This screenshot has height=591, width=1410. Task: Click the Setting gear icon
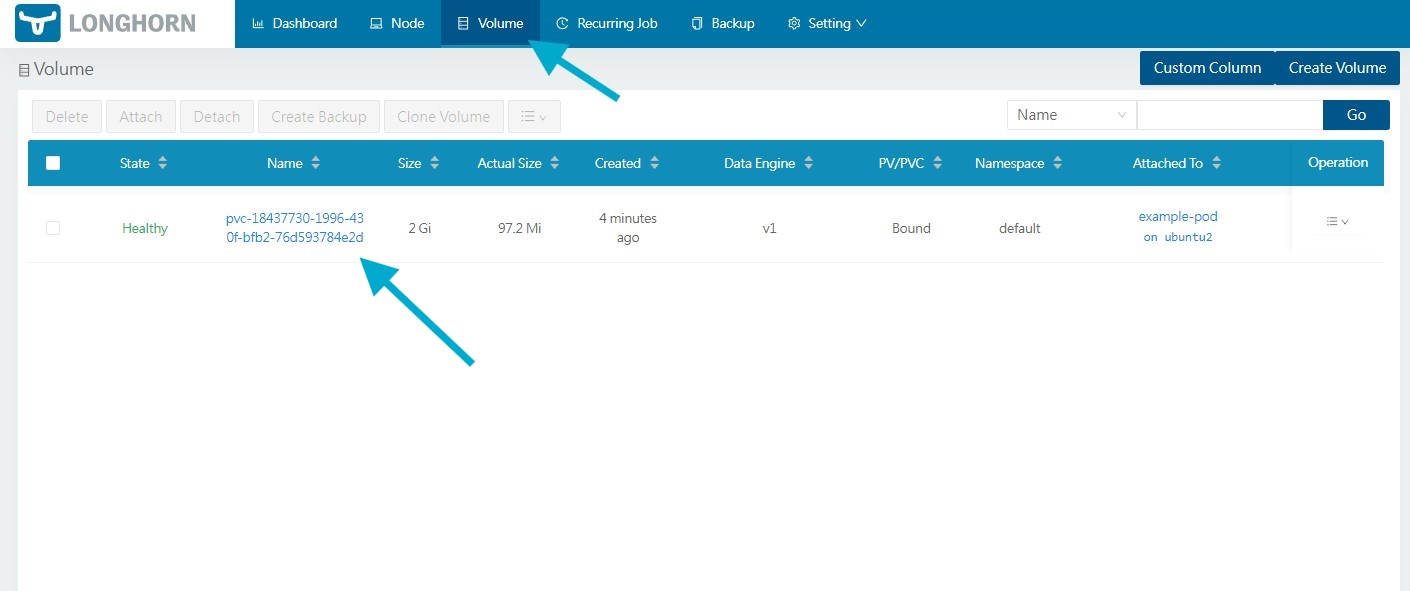793,22
